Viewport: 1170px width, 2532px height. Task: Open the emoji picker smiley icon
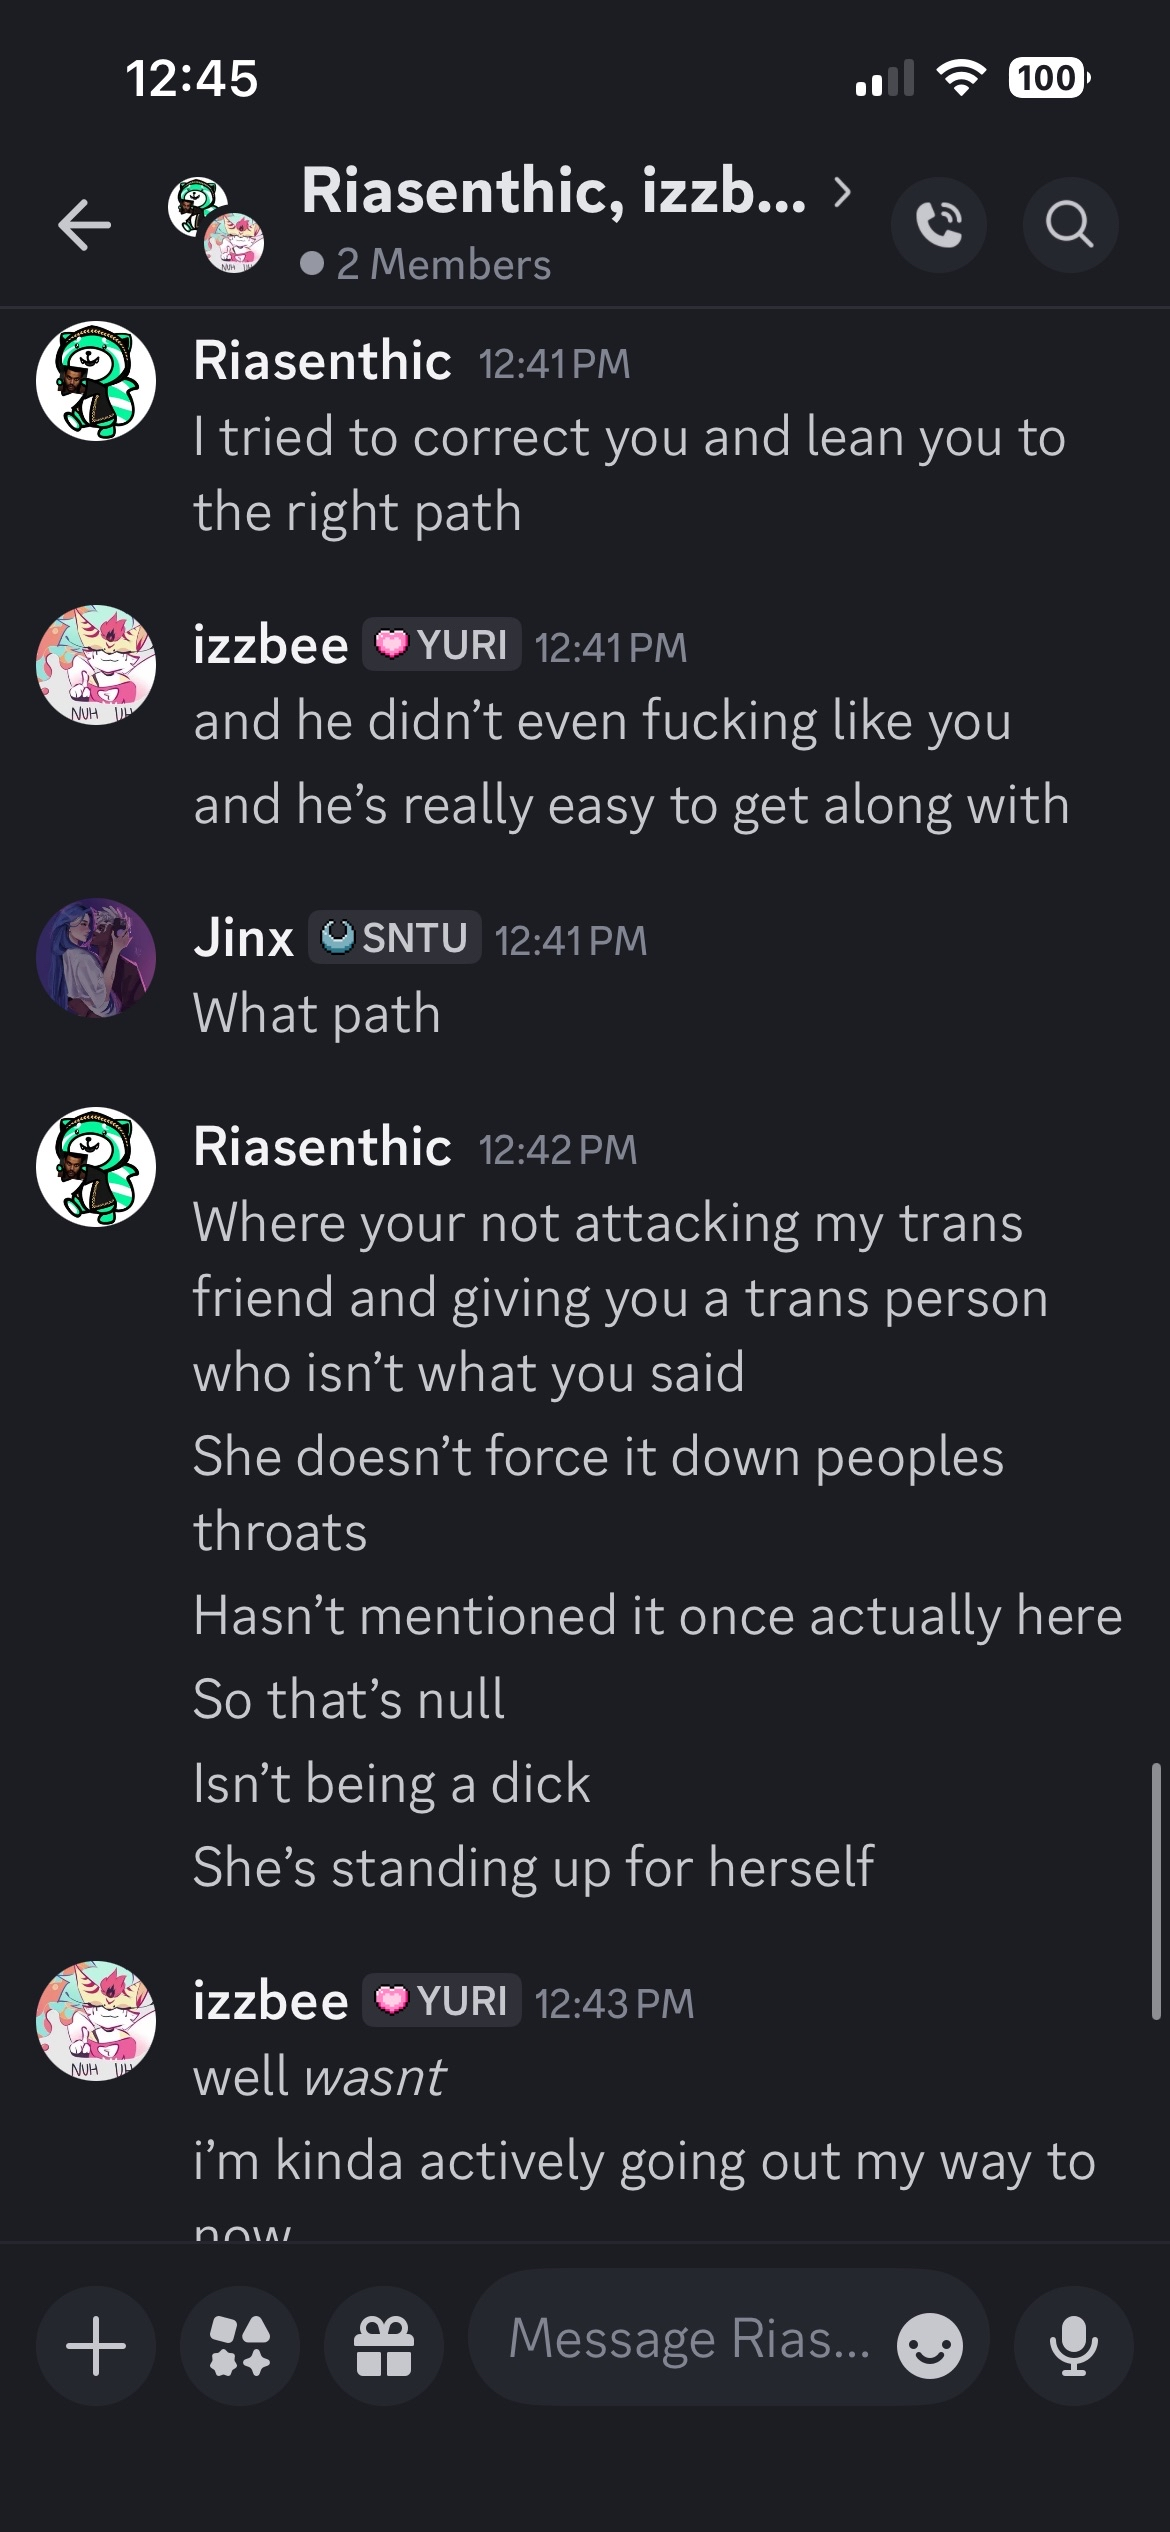coord(930,2345)
